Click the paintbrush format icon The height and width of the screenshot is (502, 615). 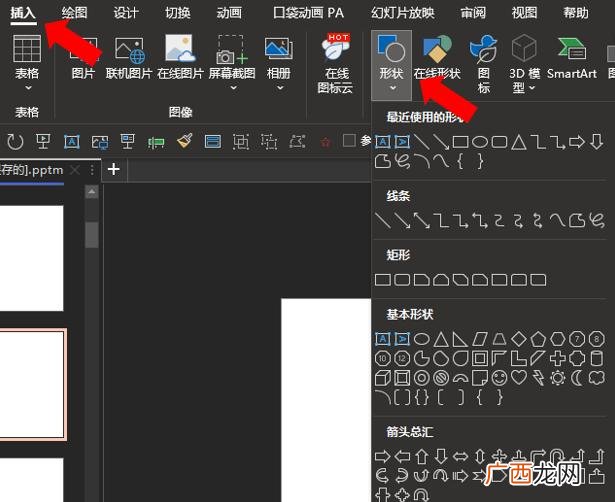click(184, 141)
